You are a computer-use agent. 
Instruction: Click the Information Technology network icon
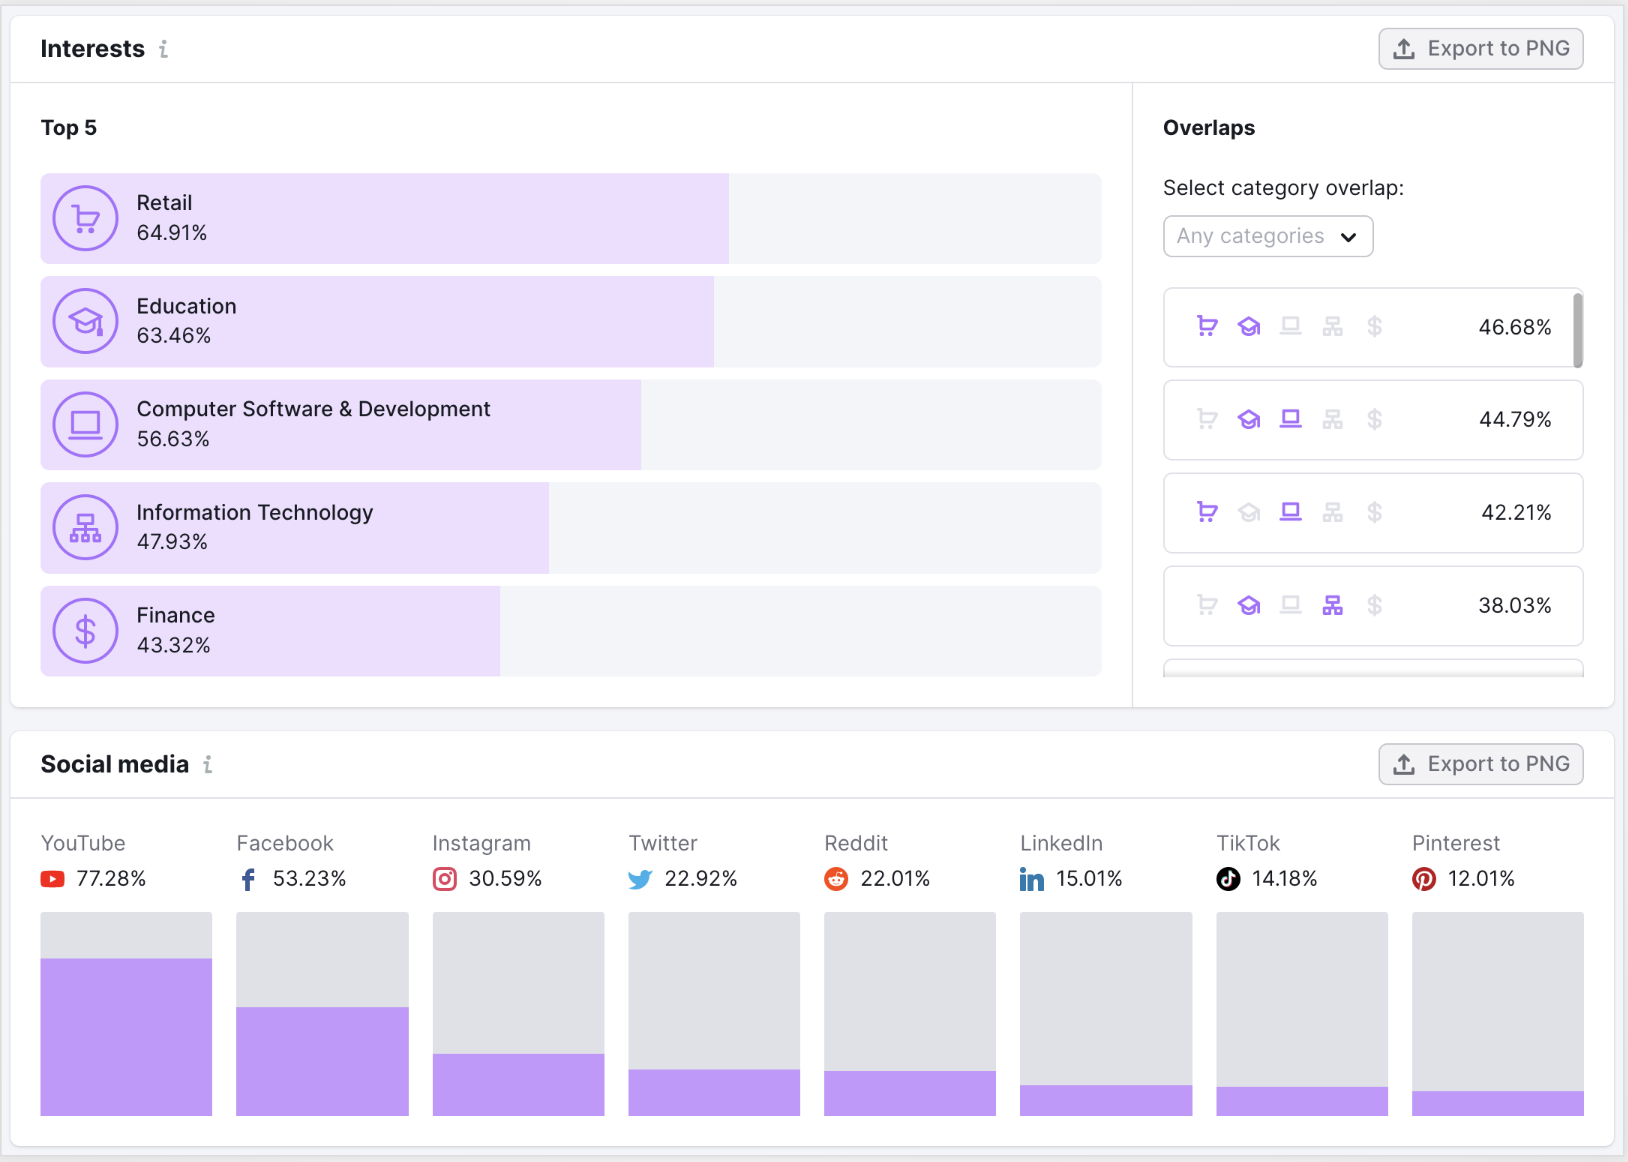[x=86, y=527]
